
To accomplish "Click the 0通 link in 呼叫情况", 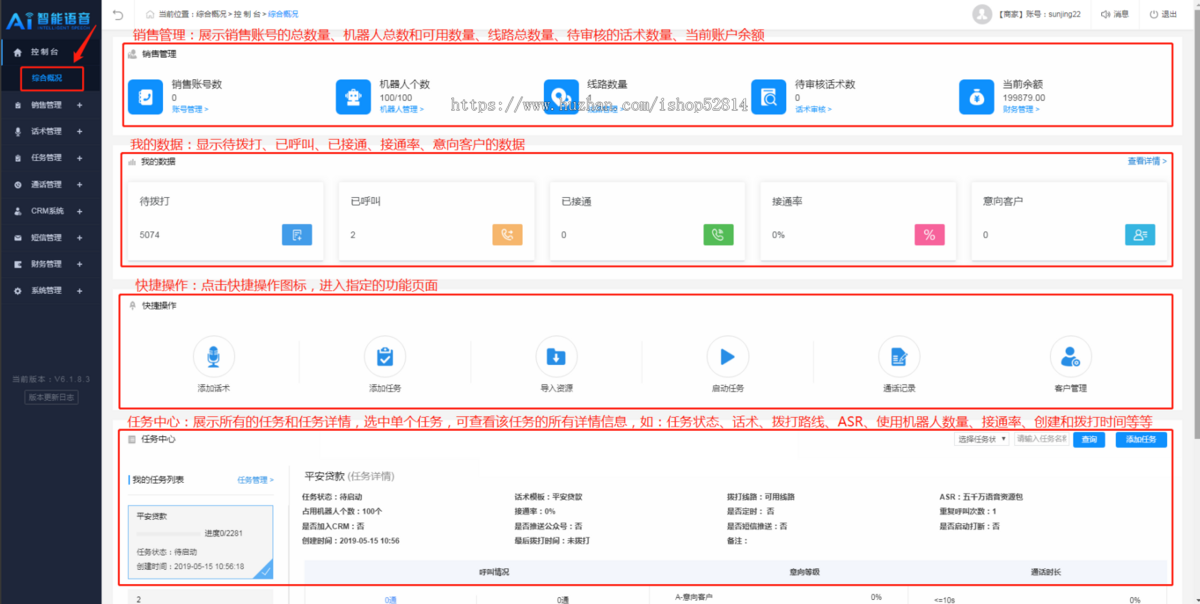I will (391, 599).
